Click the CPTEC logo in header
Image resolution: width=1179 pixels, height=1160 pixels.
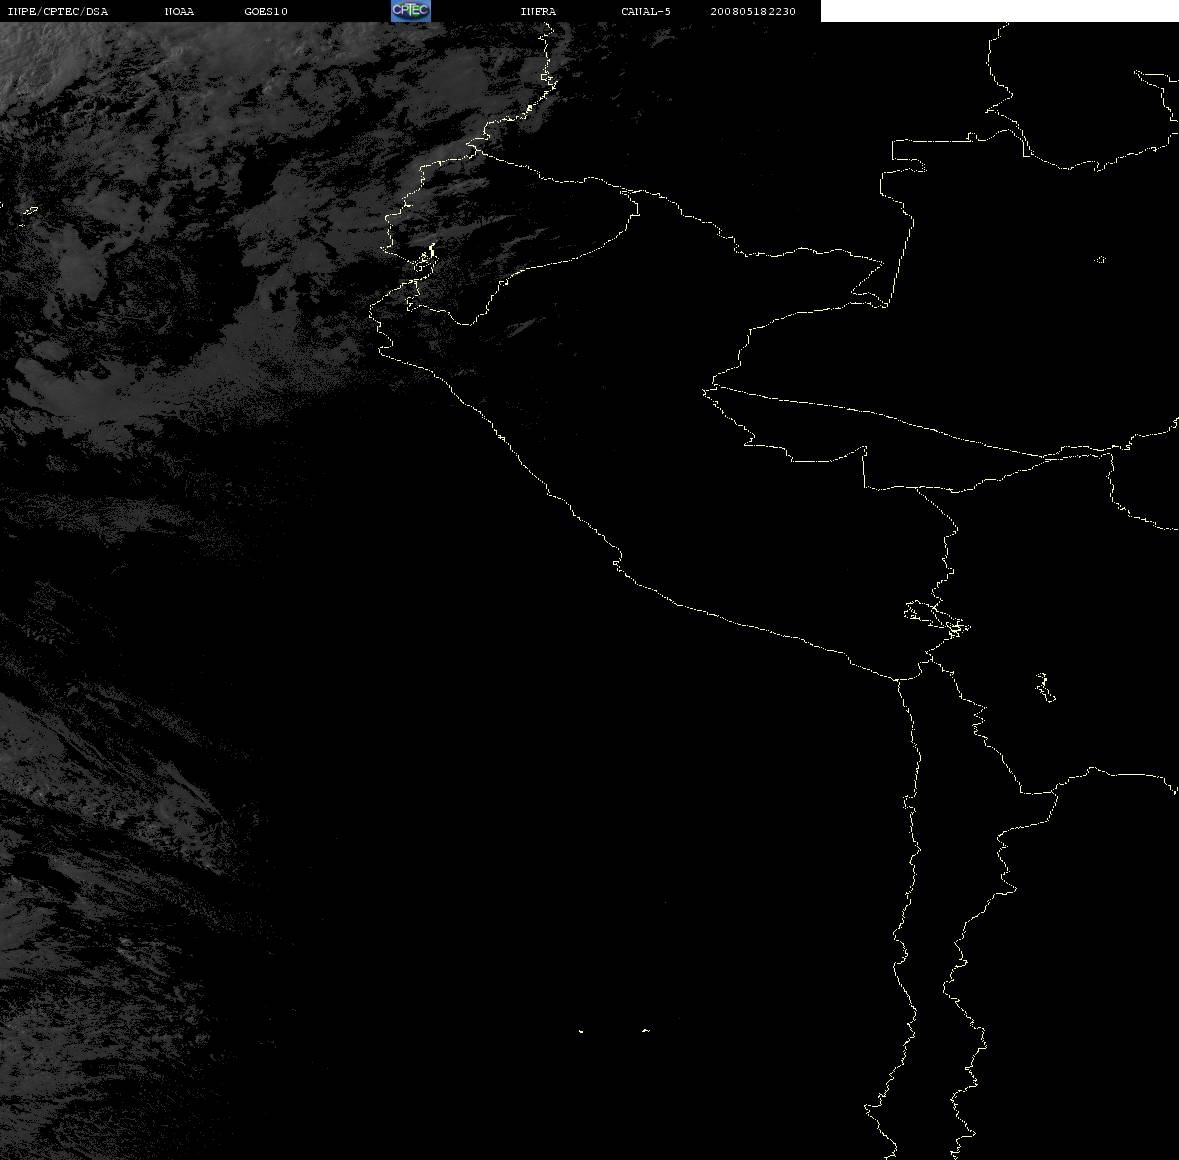(x=411, y=11)
